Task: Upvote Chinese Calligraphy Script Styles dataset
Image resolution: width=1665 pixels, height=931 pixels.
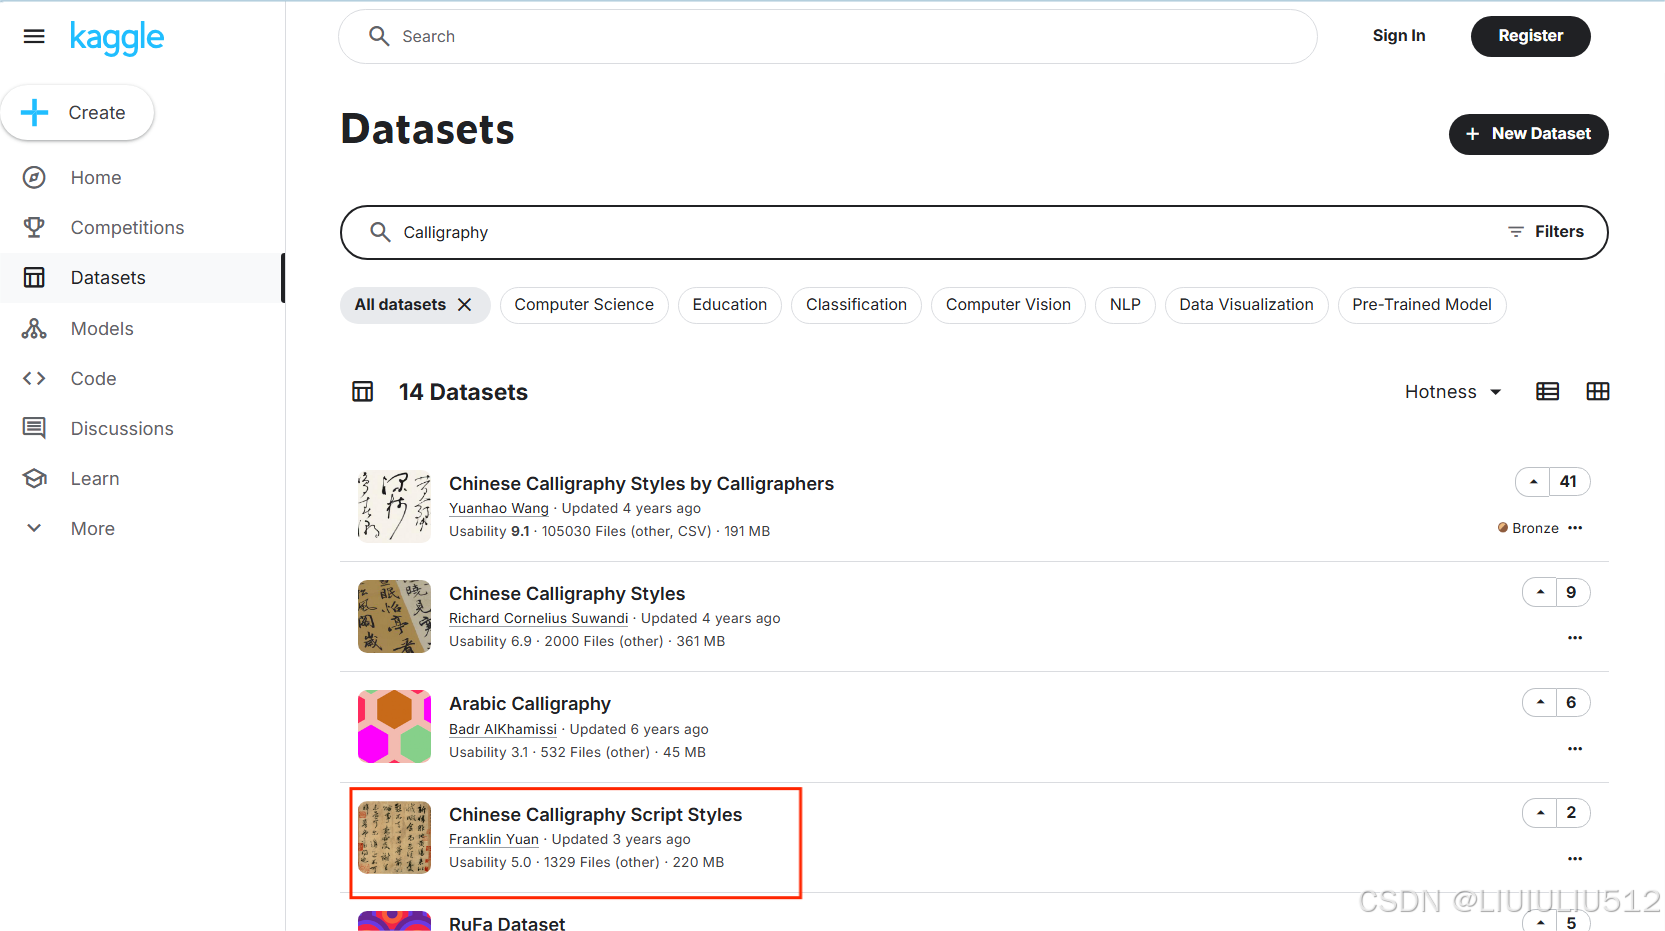Action: pos(1540,813)
